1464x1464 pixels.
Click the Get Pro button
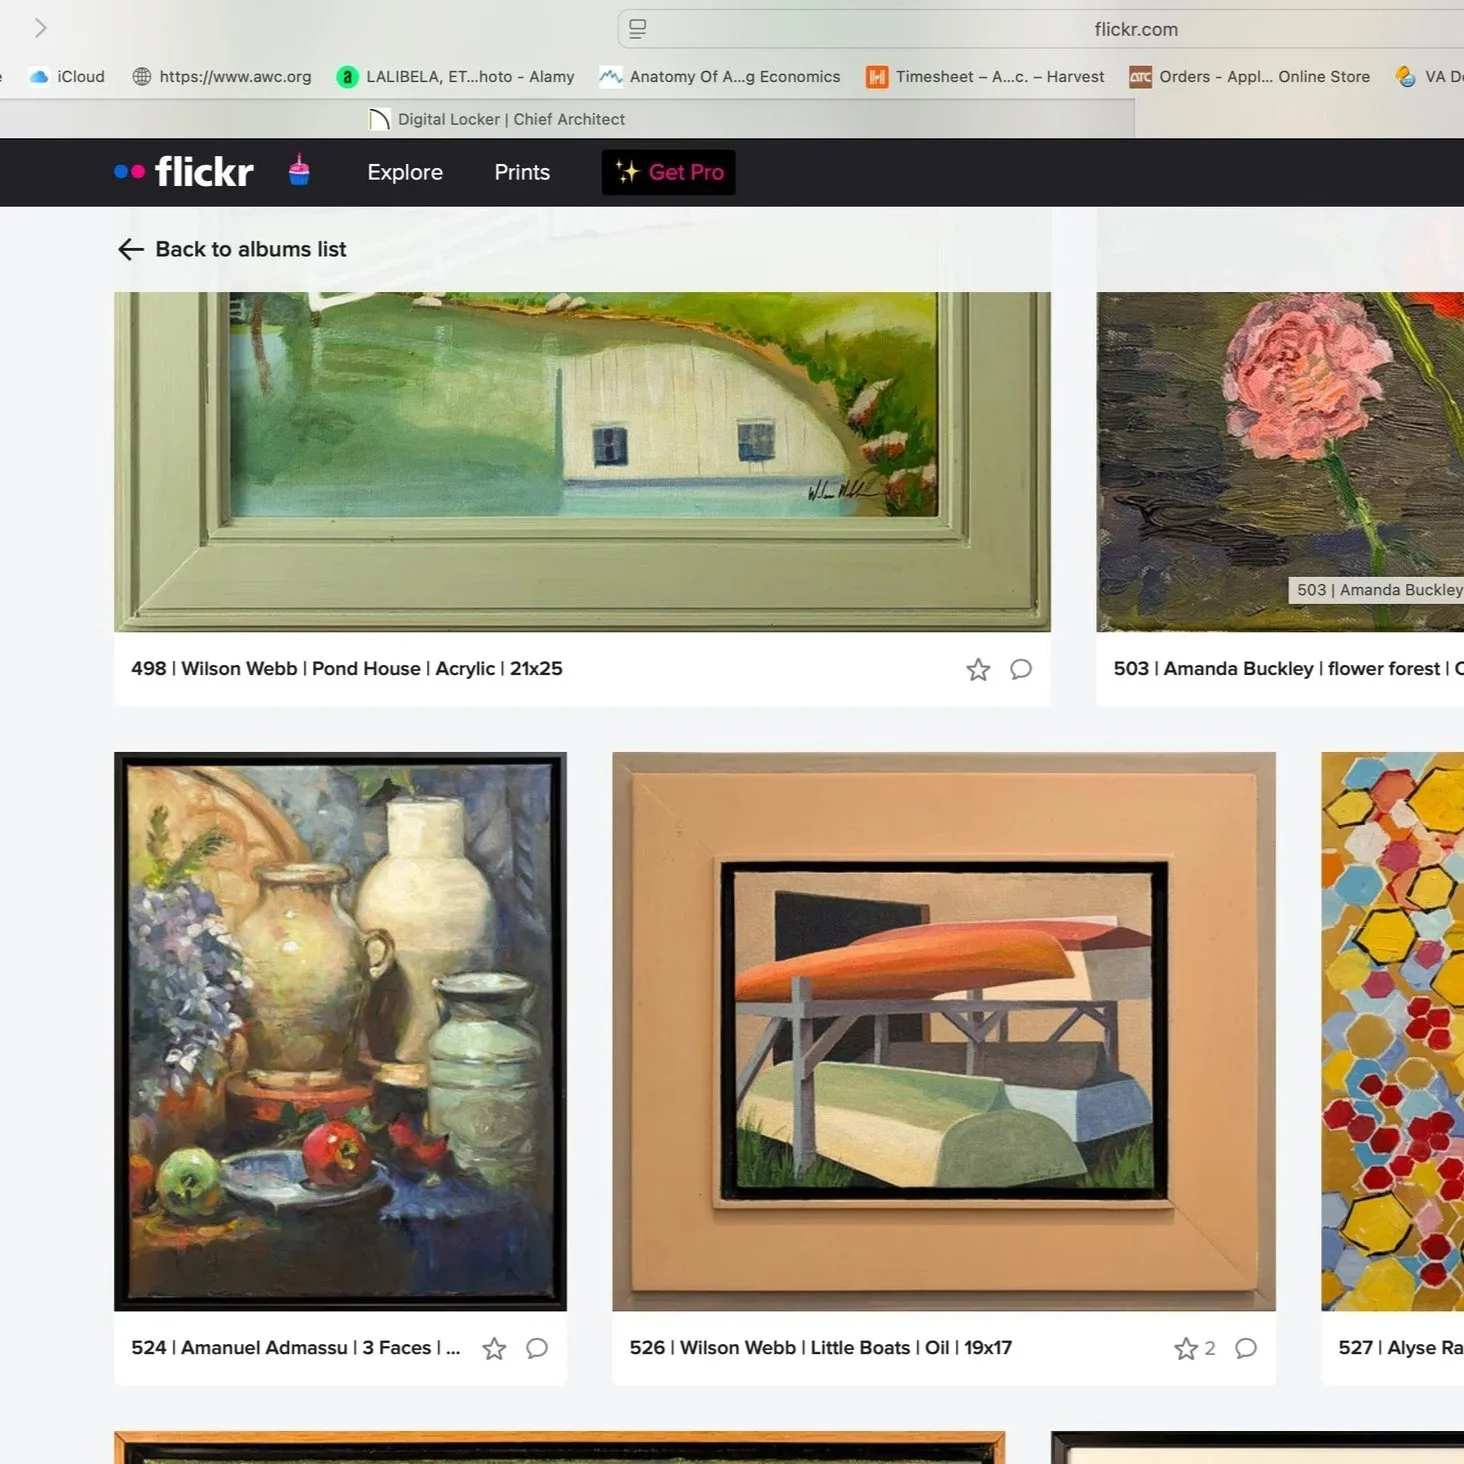pos(668,172)
